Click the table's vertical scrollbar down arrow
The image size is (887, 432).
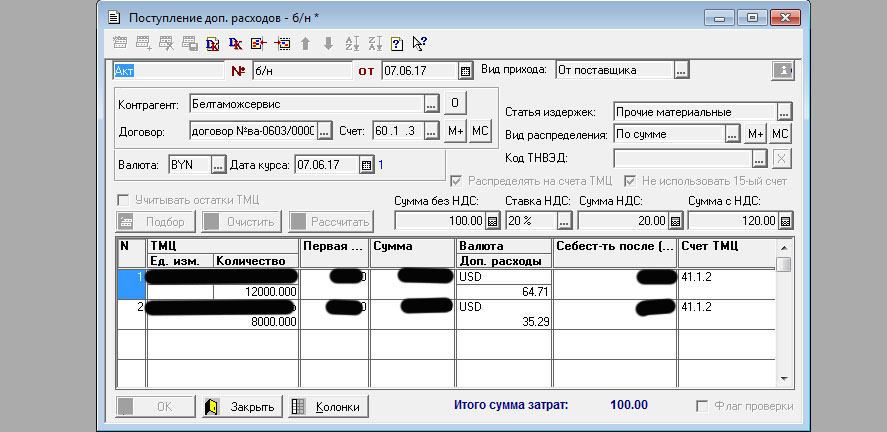tap(785, 380)
